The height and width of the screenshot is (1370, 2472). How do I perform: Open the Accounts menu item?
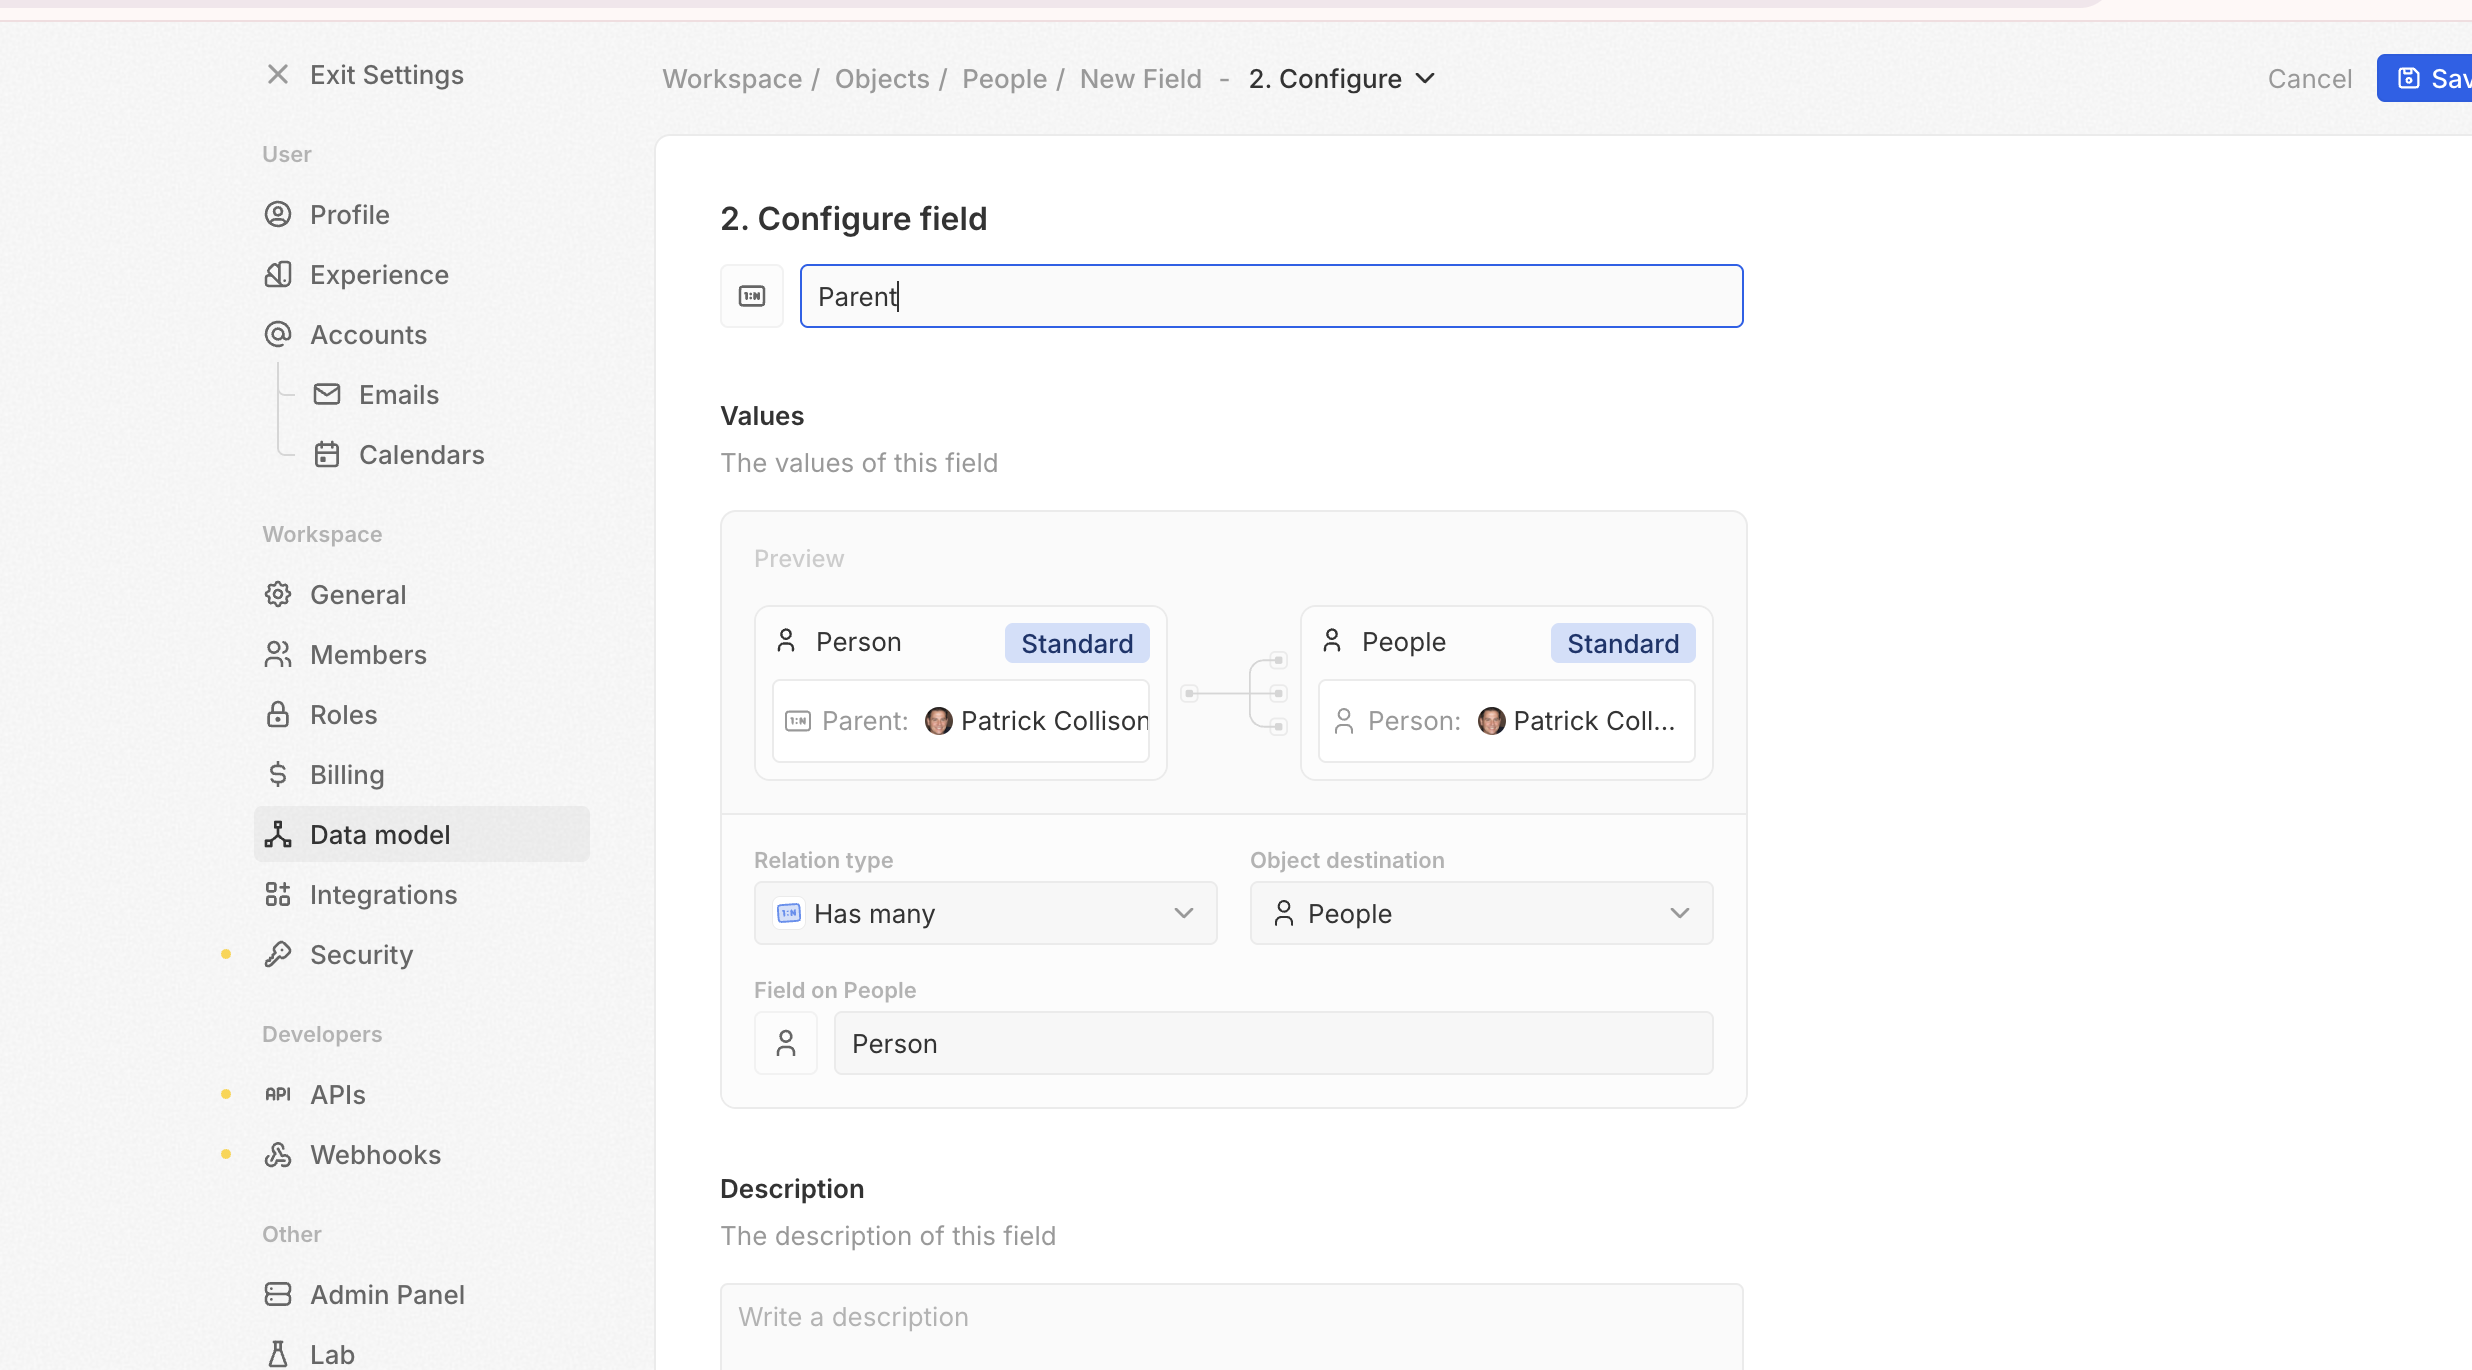(422, 335)
